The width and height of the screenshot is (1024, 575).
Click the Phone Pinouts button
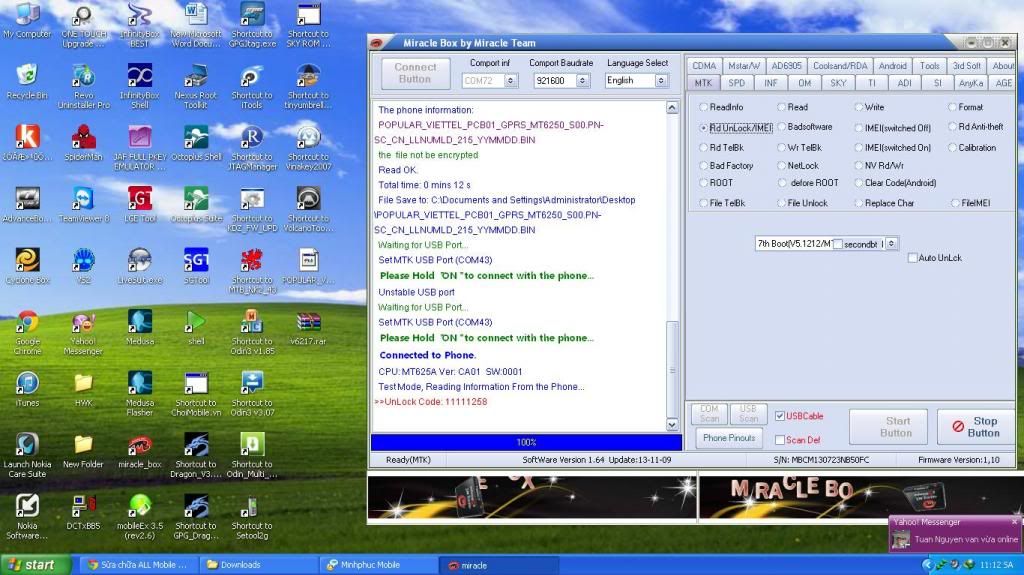(729, 438)
